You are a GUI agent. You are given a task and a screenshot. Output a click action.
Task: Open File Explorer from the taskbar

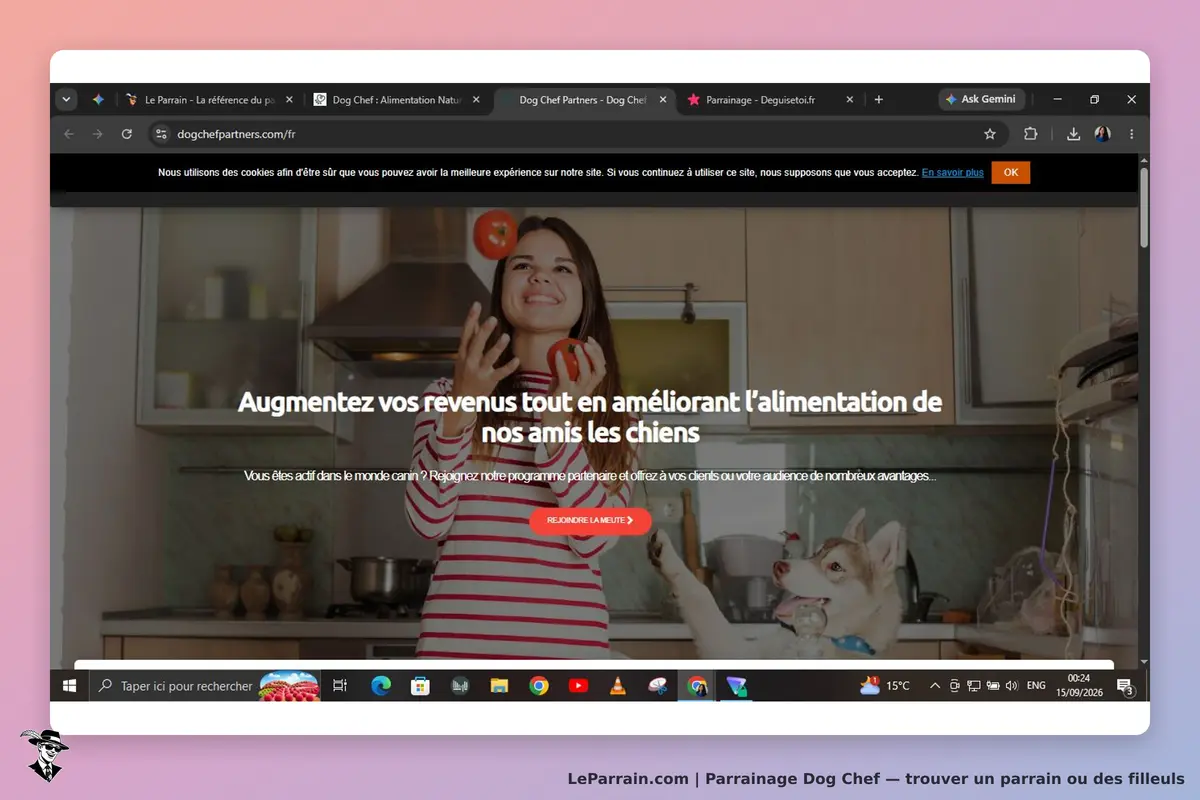[x=500, y=686]
